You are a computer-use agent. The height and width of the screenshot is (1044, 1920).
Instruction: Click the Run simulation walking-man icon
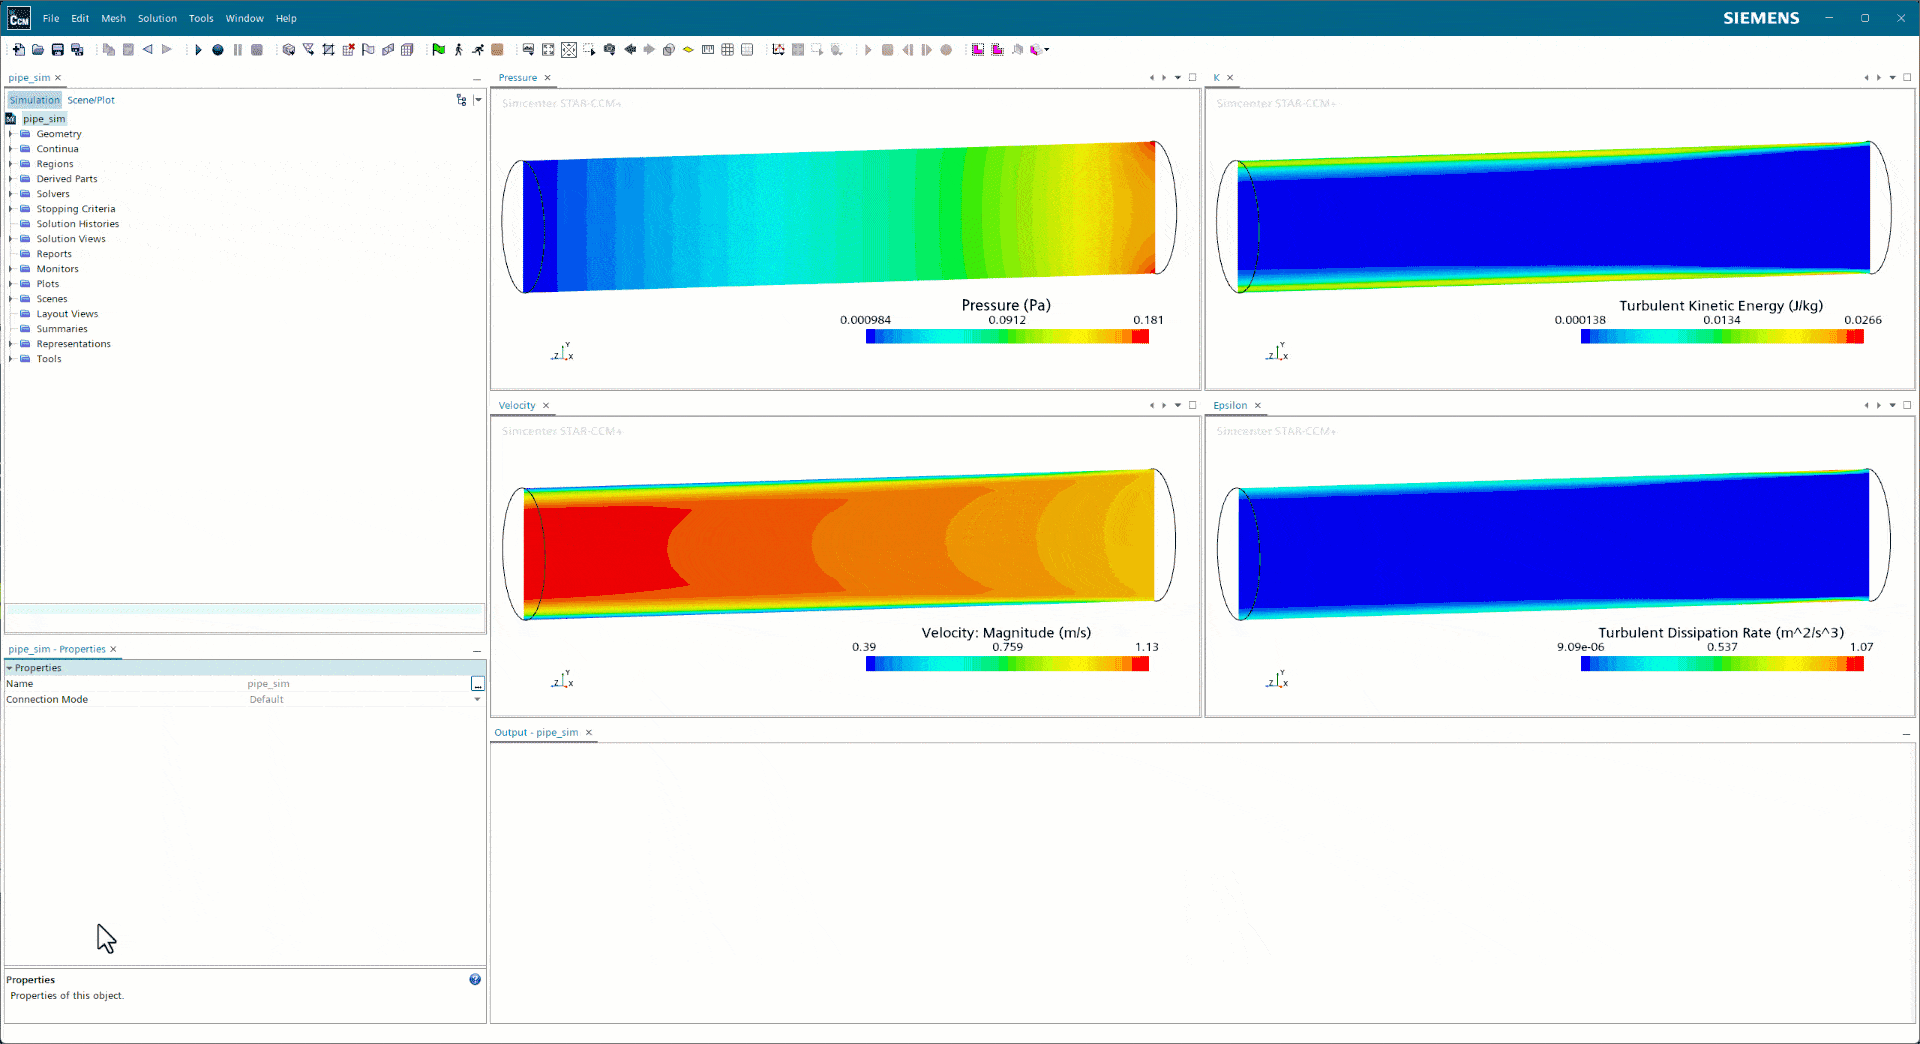458,49
